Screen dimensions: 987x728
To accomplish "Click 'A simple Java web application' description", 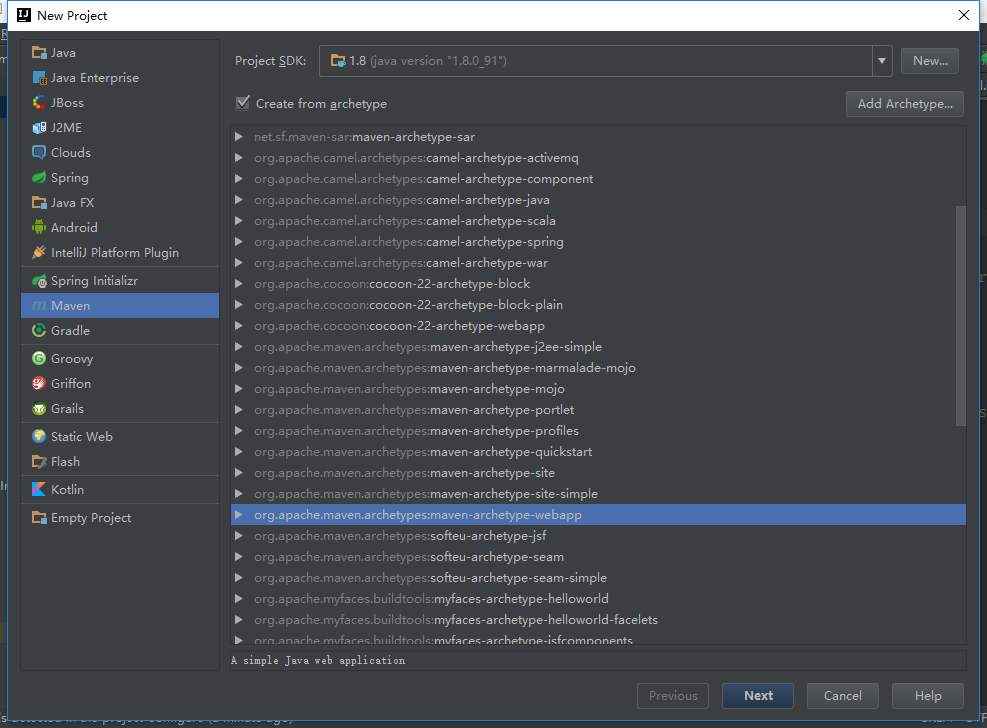I will 318,661.
